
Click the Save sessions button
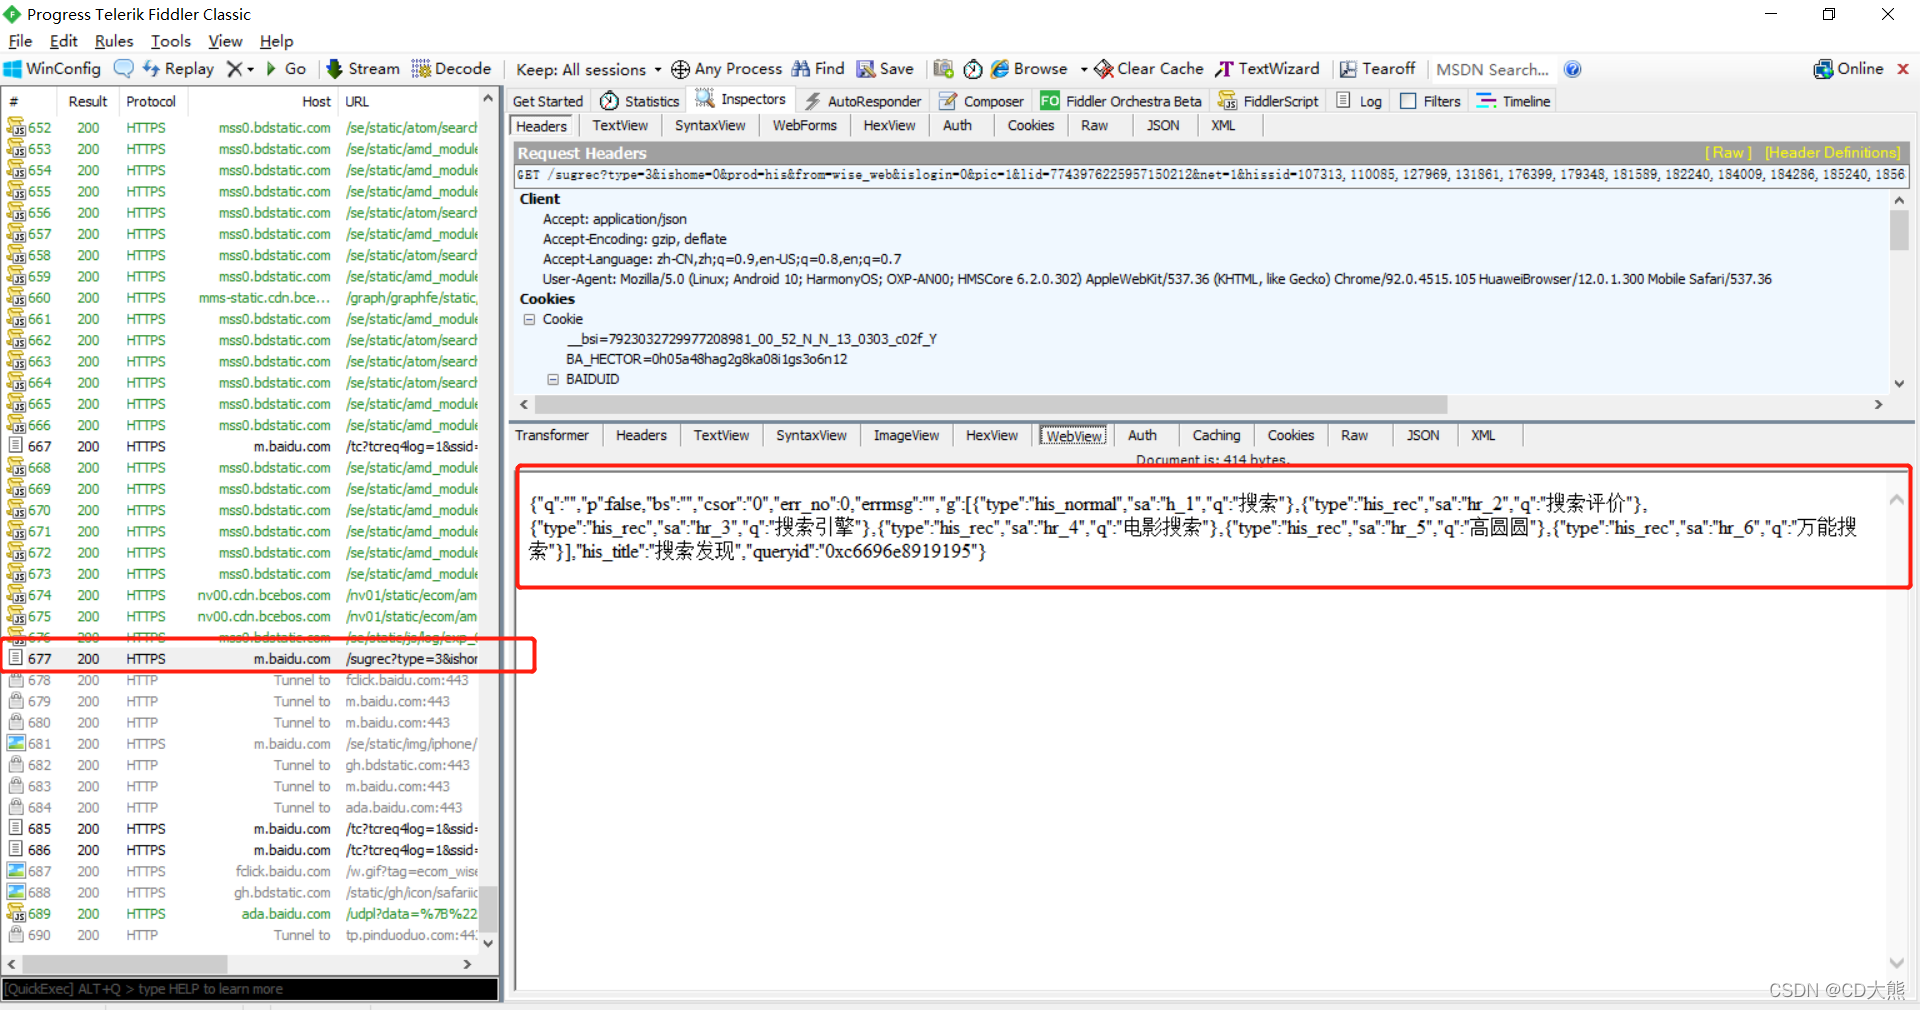pyautogui.click(x=885, y=69)
